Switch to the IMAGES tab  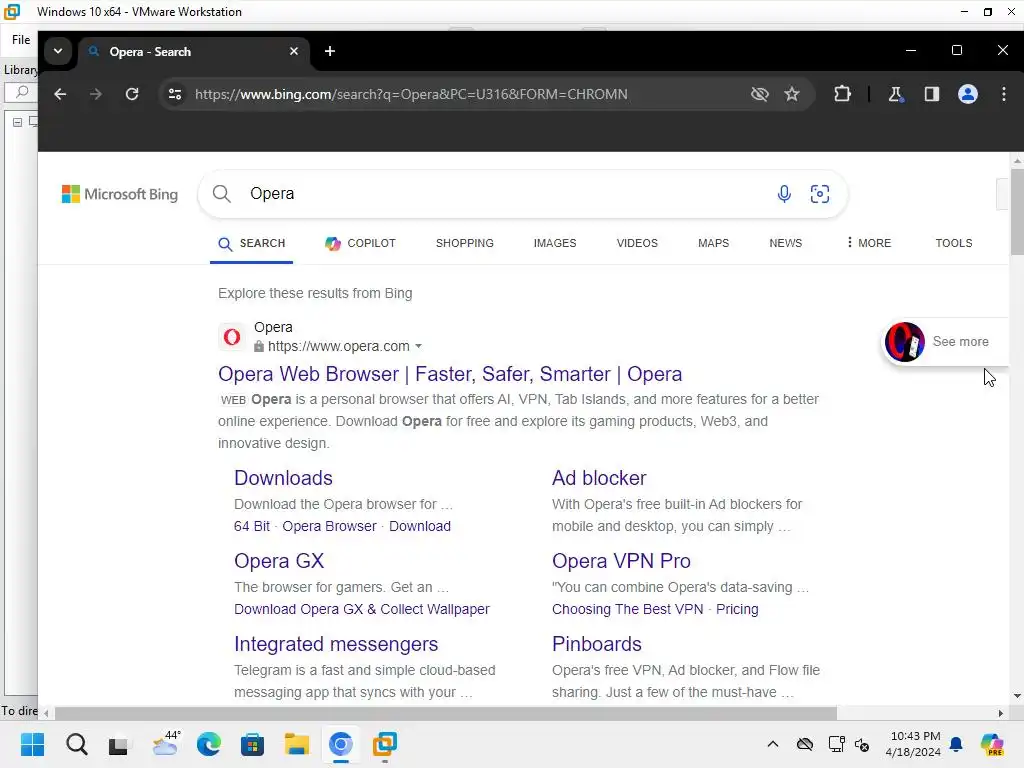point(555,243)
